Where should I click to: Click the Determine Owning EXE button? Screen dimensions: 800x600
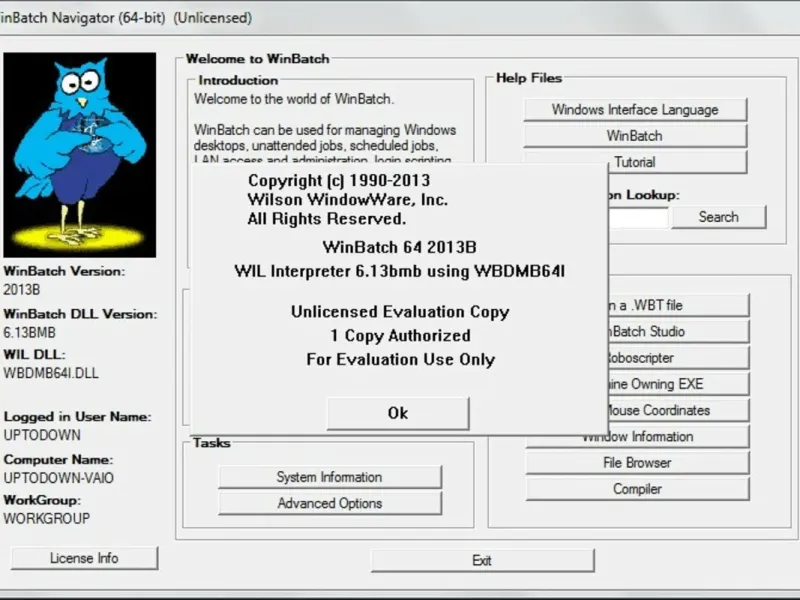[x=679, y=384]
